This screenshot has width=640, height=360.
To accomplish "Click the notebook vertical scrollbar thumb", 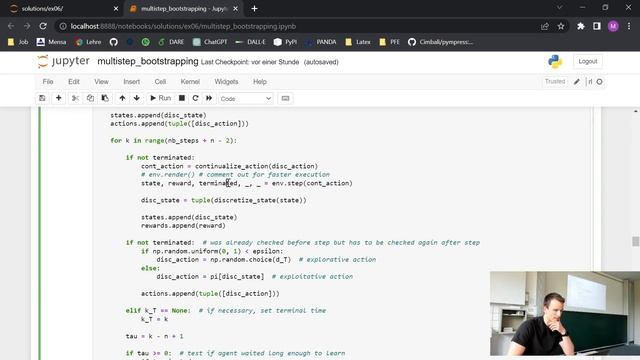I will pyautogui.click(x=636, y=241).
